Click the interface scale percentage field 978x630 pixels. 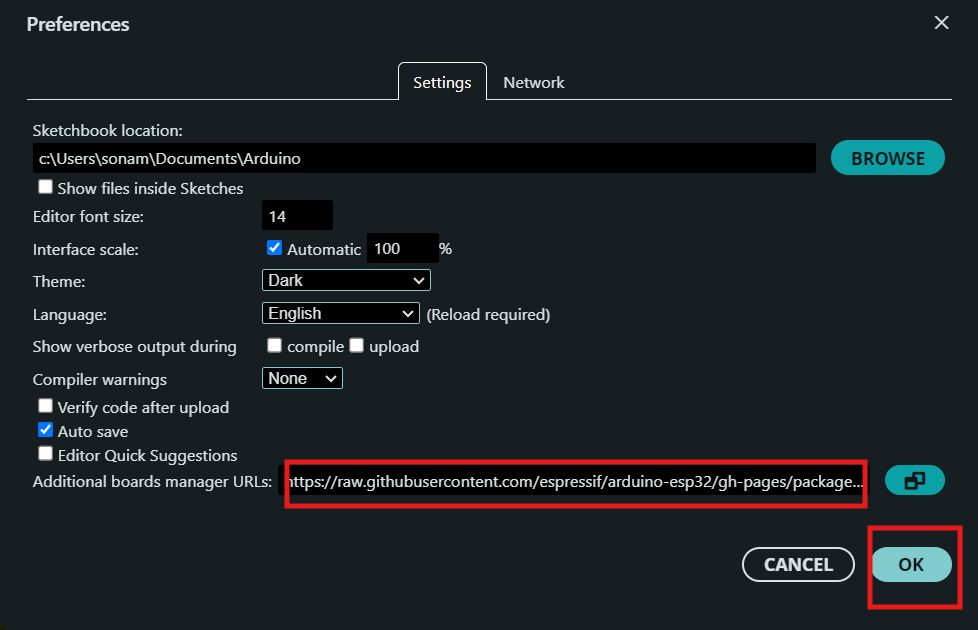pyautogui.click(x=402, y=248)
